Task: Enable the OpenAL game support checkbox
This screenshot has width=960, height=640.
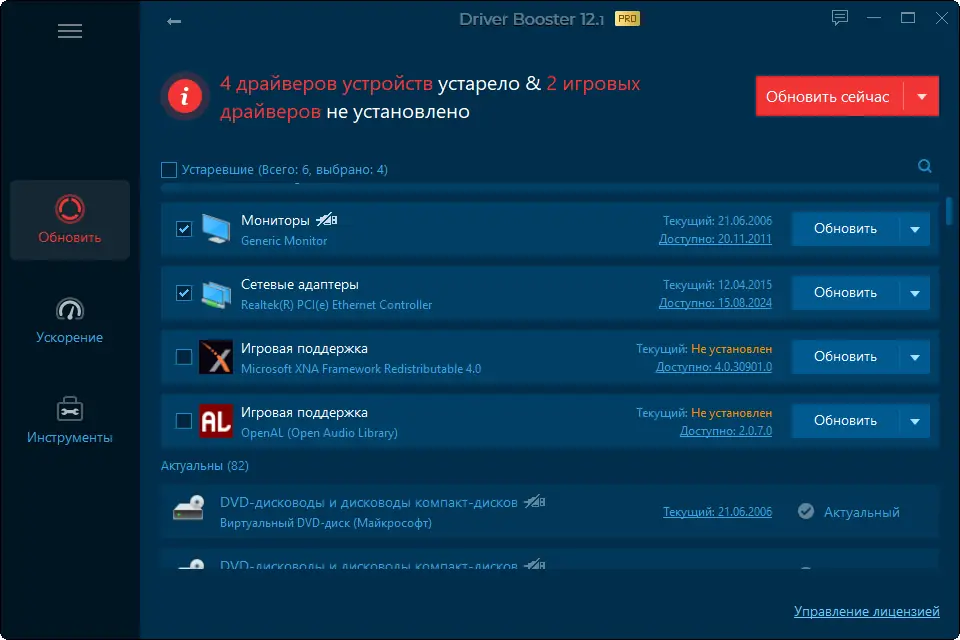Action: [x=183, y=421]
